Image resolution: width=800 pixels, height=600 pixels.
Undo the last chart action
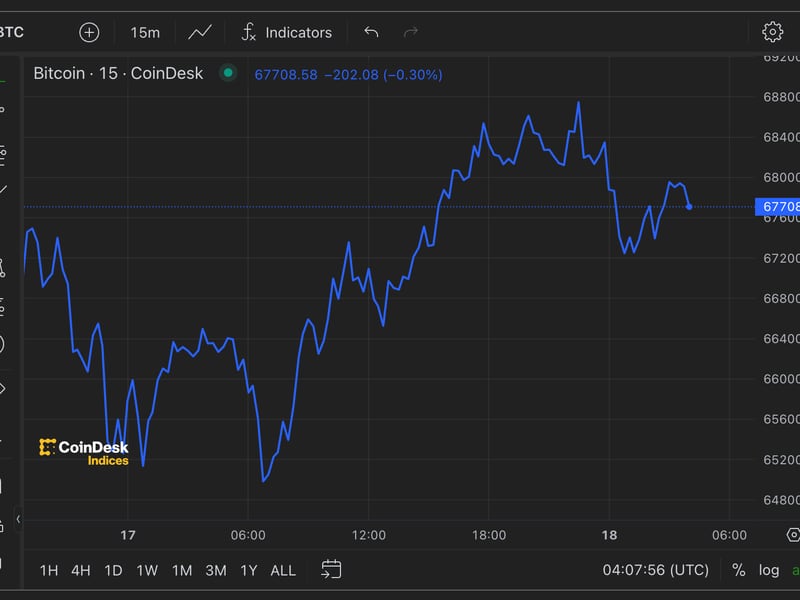(x=371, y=32)
